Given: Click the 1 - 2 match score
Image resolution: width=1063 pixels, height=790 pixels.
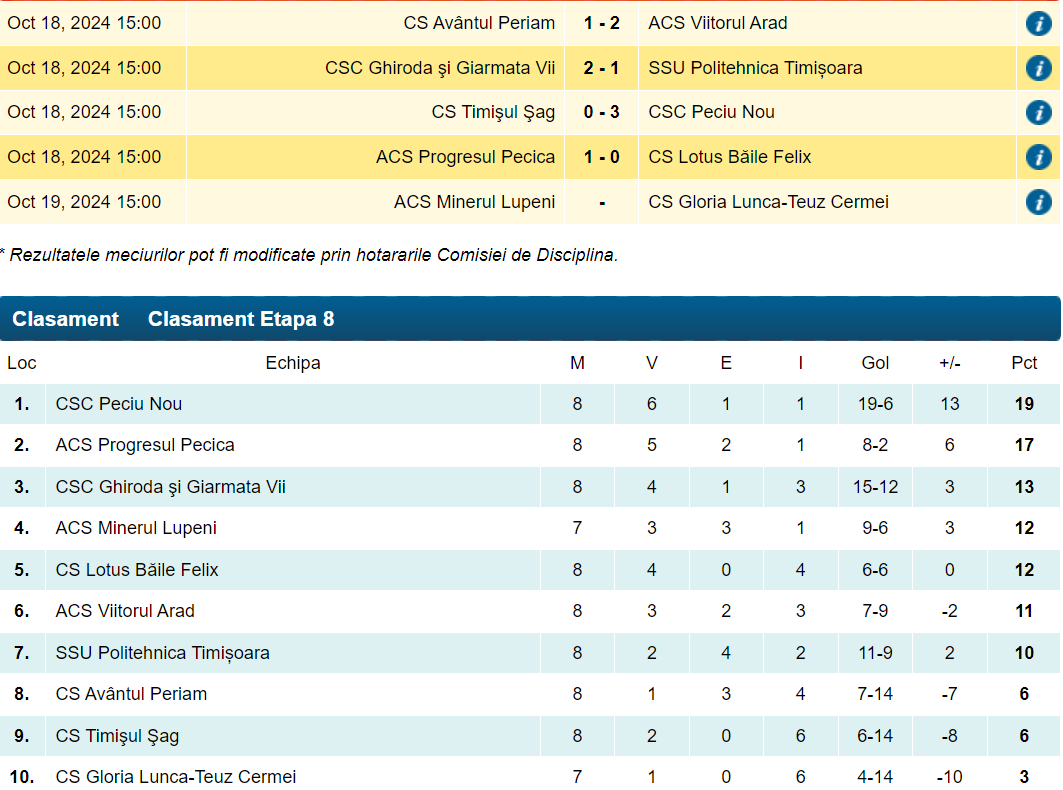Looking at the screenshot, I should pyautogui.click(x=601, y=23).
